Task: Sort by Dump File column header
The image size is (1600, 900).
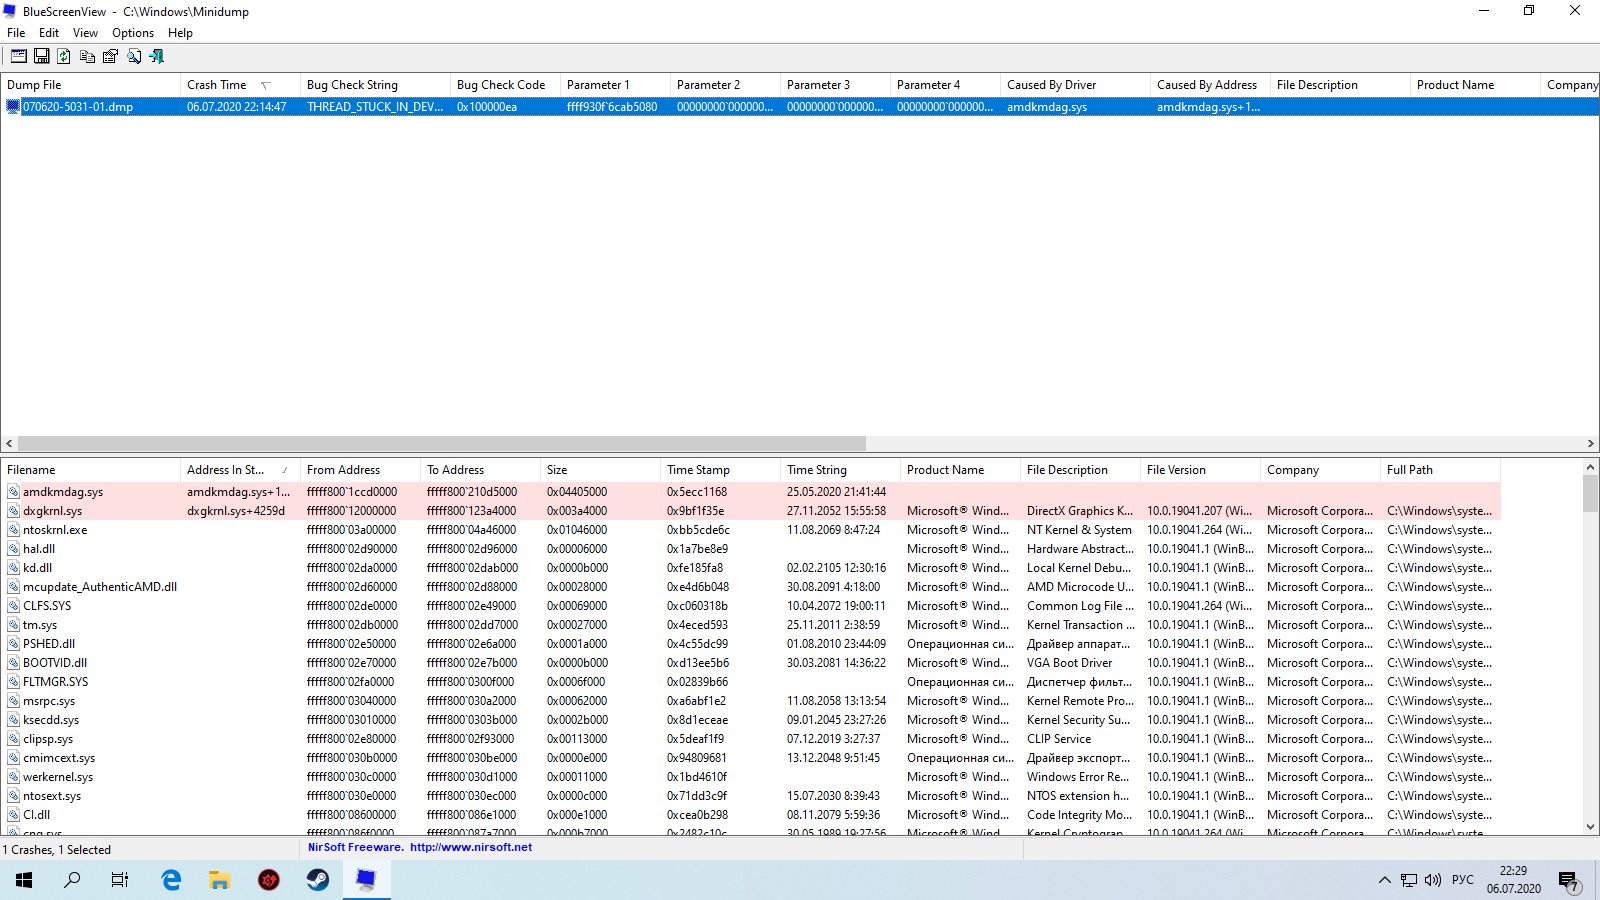Action: (90, 85)
